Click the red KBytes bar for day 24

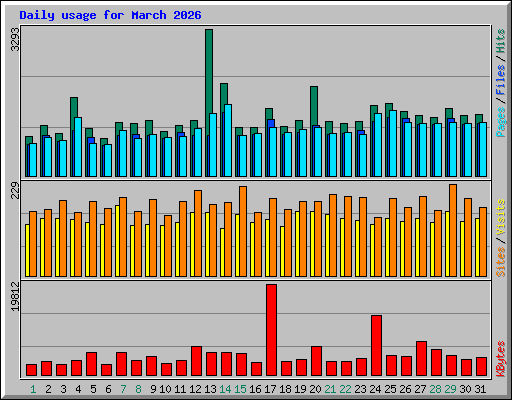376,346
